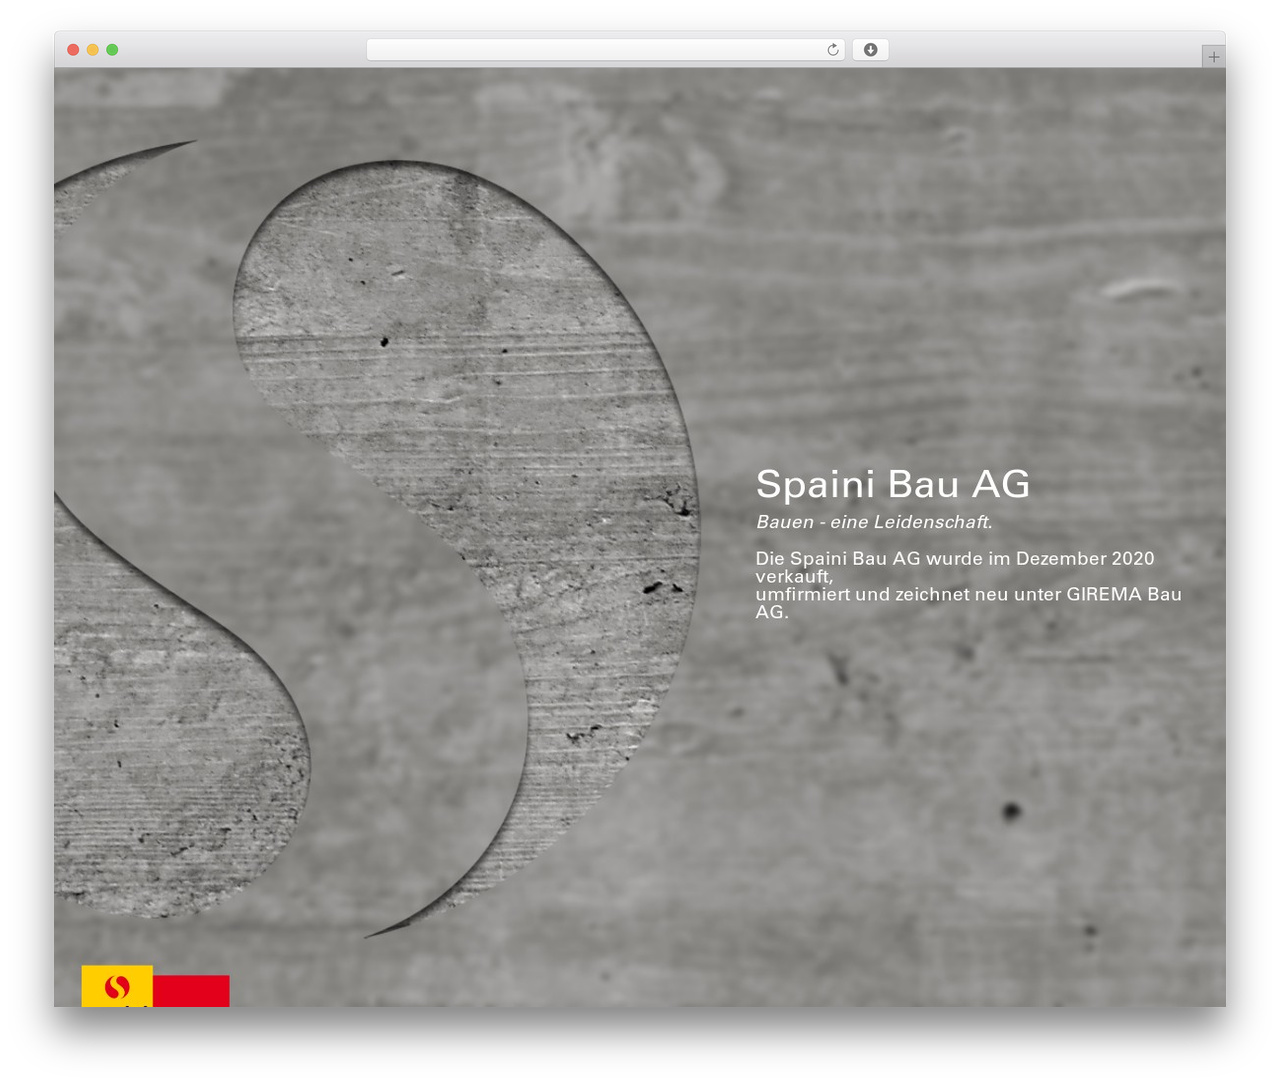Reload the page with the refresh icon

click(832, 50)
